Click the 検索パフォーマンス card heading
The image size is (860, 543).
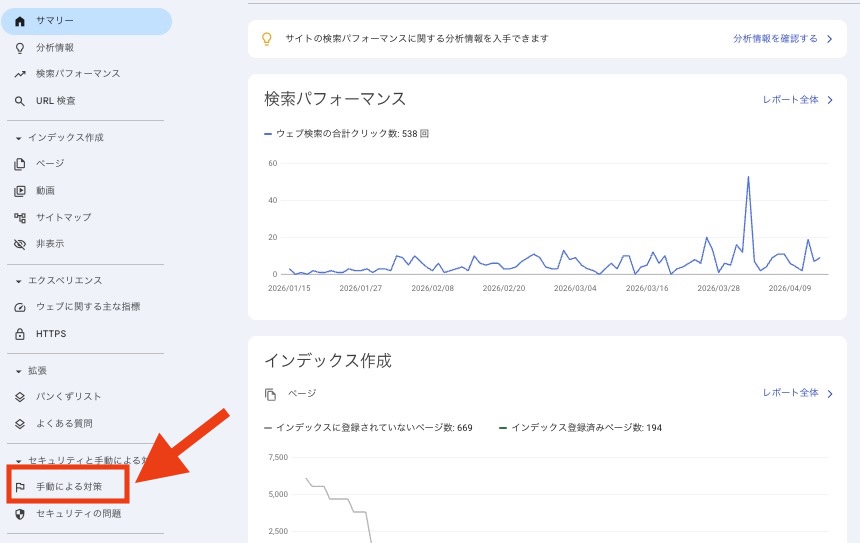click(335, 99)
